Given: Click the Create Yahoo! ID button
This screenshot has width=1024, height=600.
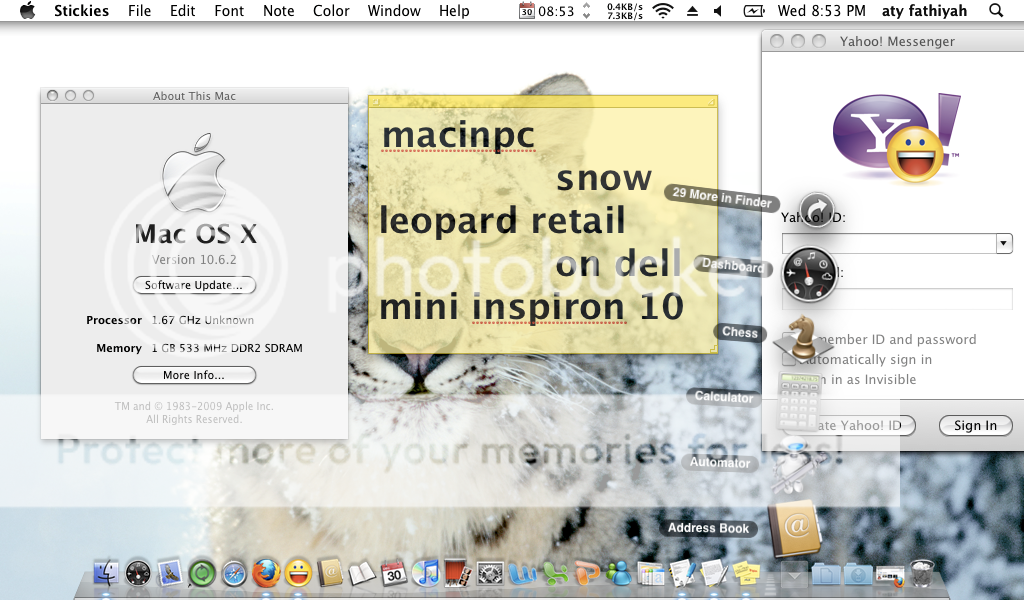Looking at the screenshot, I should 849,426.
